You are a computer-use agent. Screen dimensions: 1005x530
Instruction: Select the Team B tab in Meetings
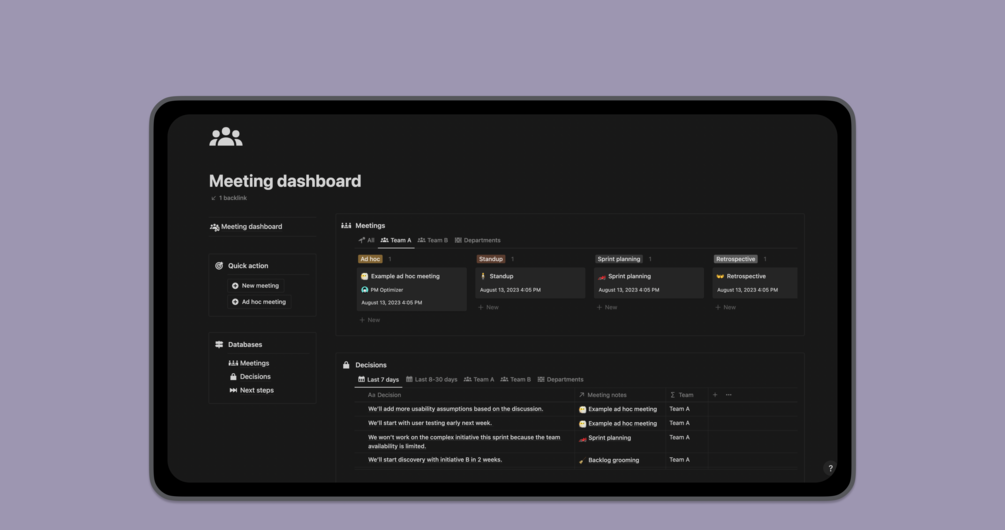click(433, 240)
